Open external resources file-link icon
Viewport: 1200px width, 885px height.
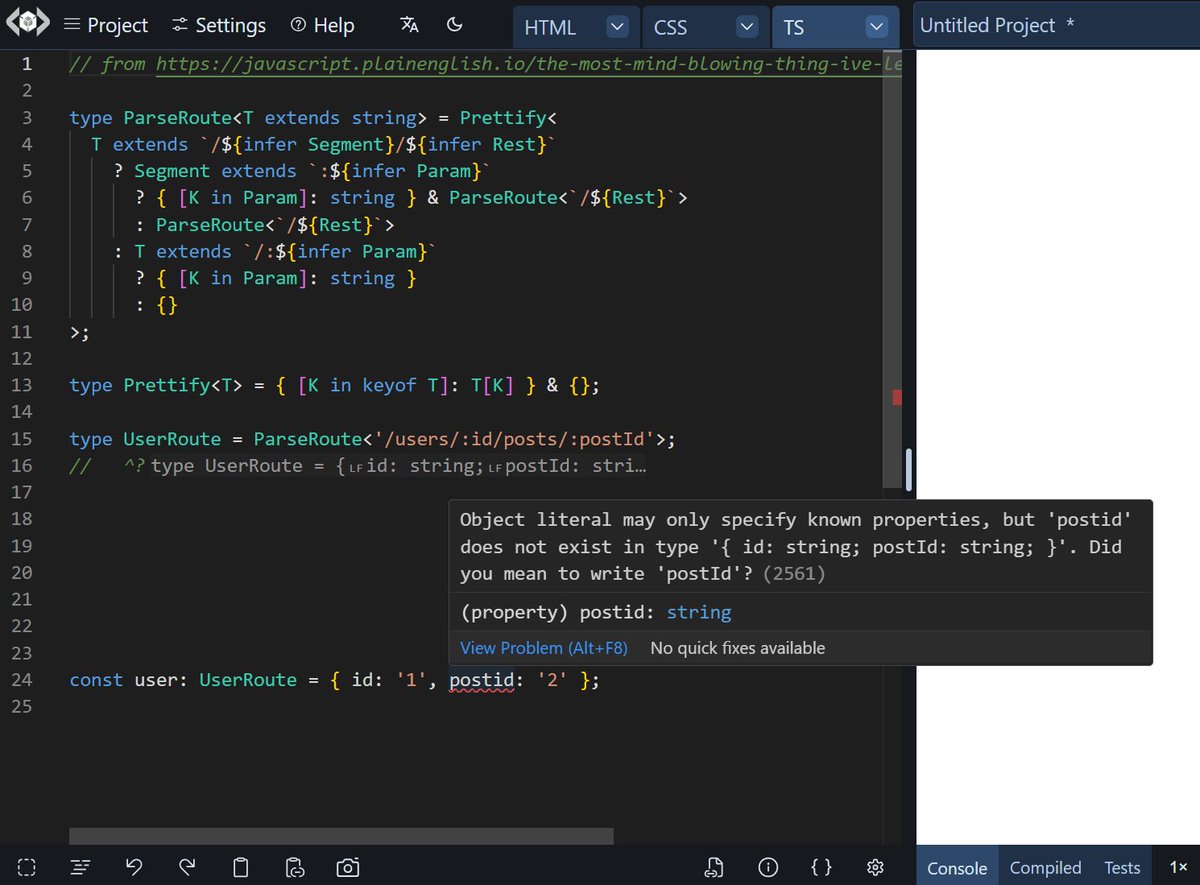tap(714, 867)
